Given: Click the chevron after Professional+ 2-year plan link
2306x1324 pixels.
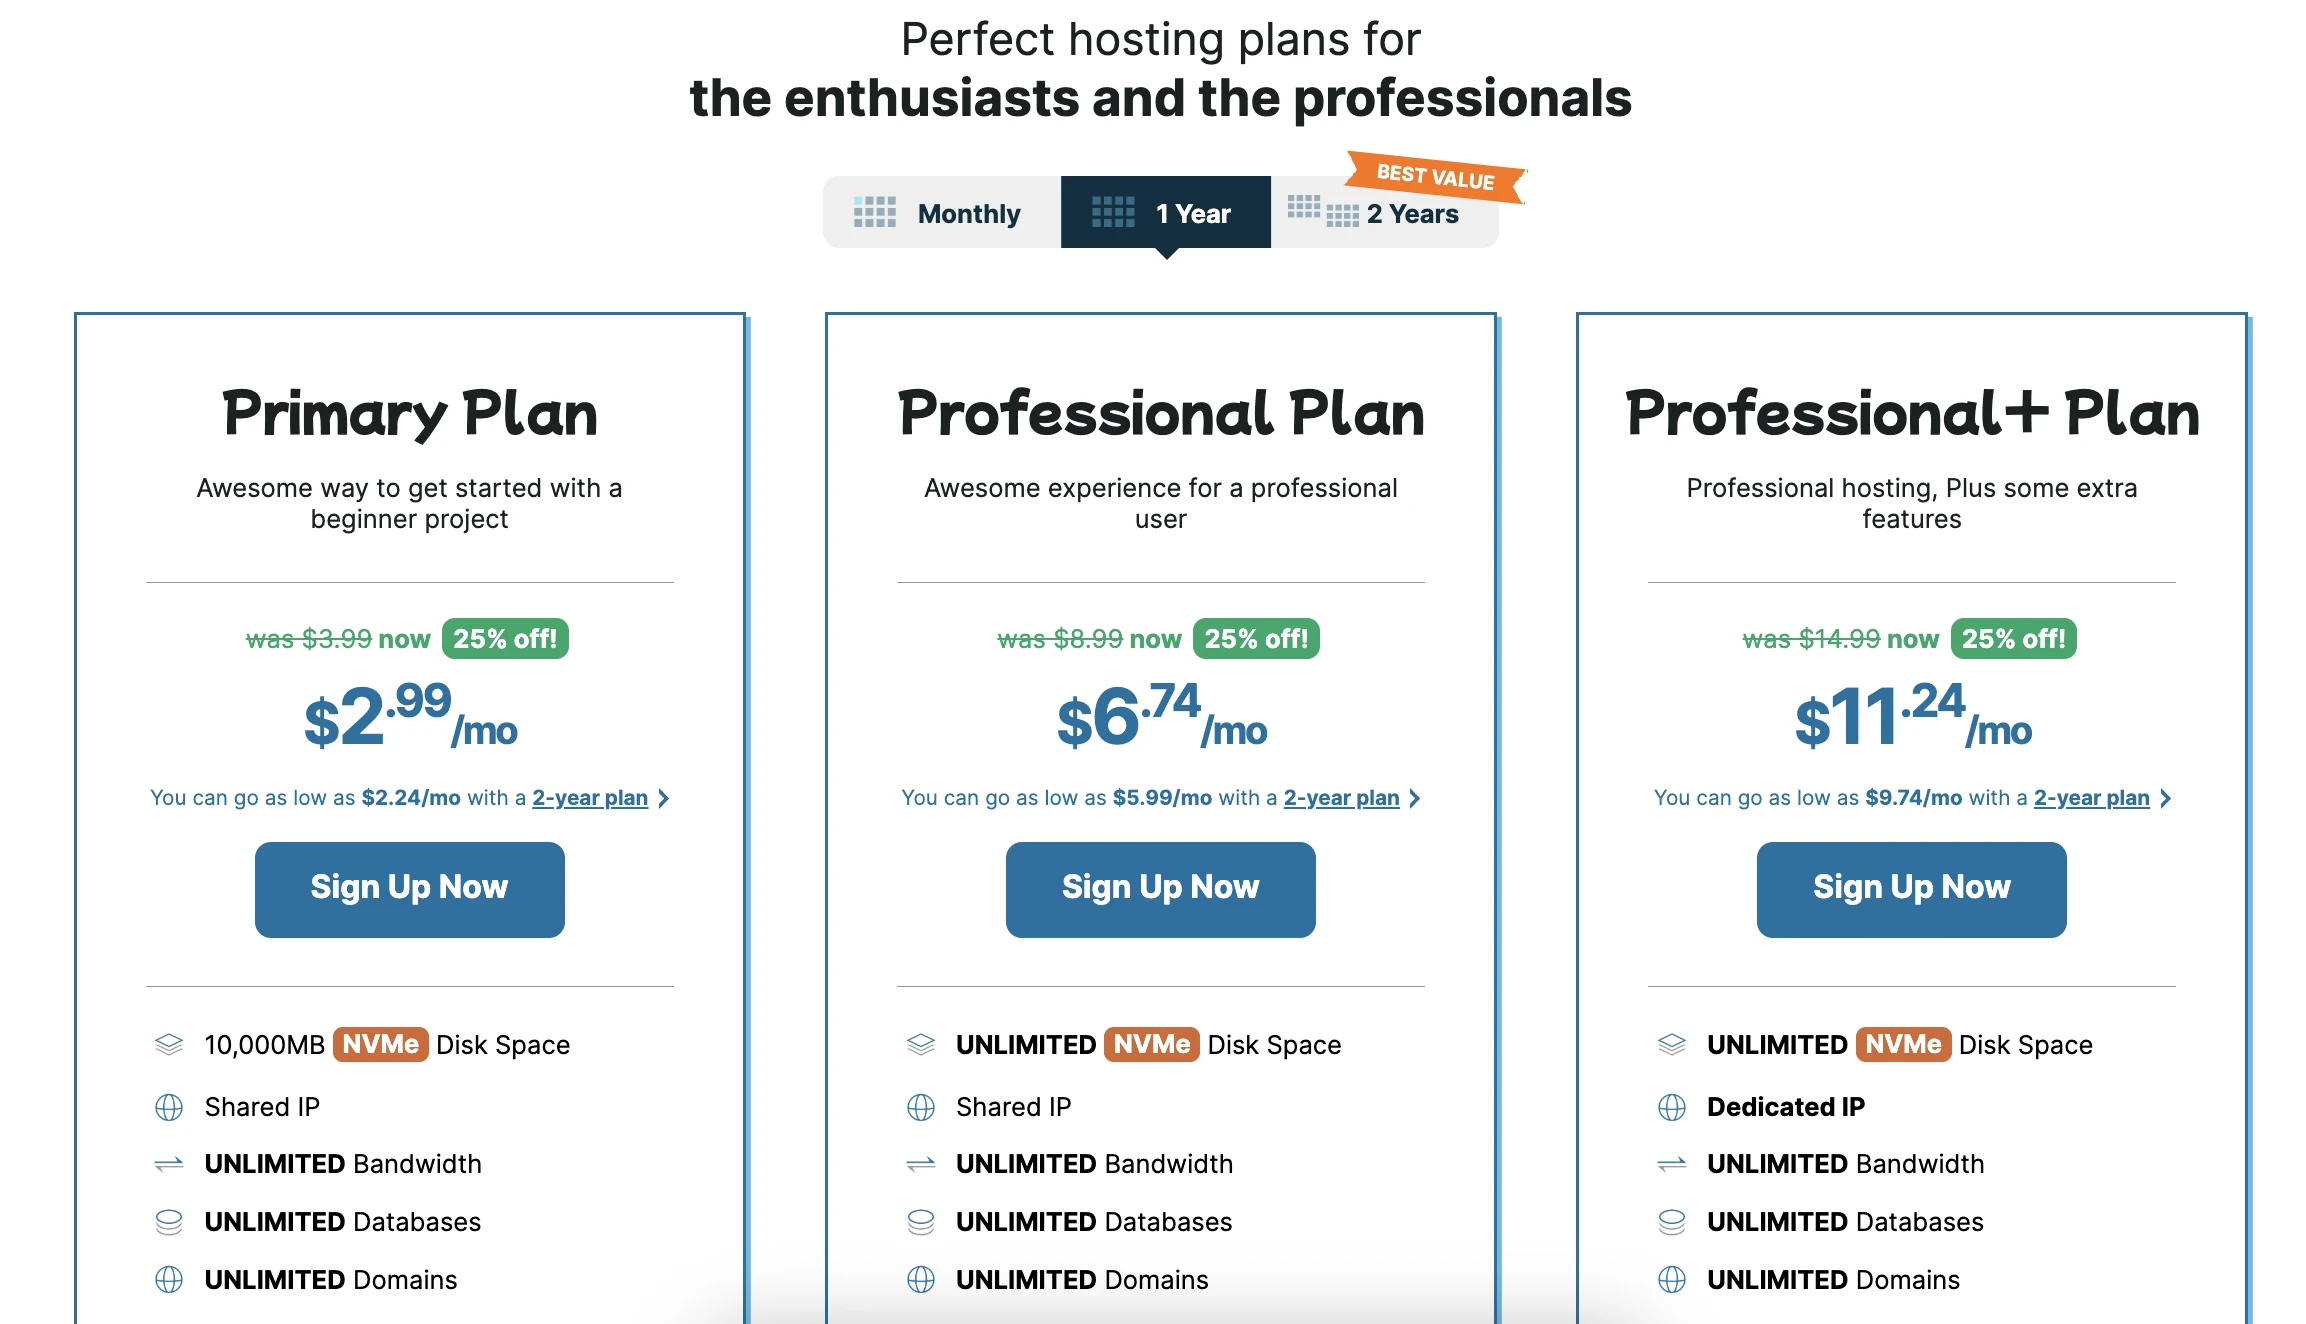Looking at the screenshot, I should point(2165,798).
